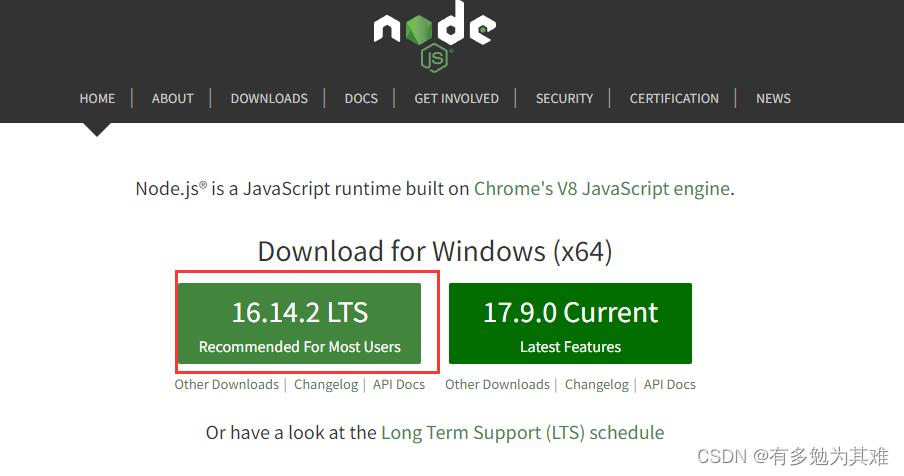Open API Docs for Current version
The width and height of the screenshot is (904, 476).
point(669,384)
